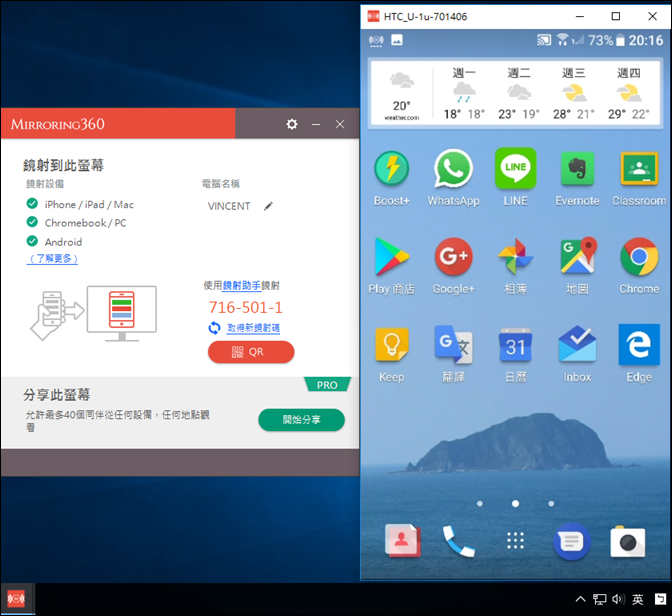Launch WhatsApp on the phone screen

pyautogui.click(x=453, y=168)
